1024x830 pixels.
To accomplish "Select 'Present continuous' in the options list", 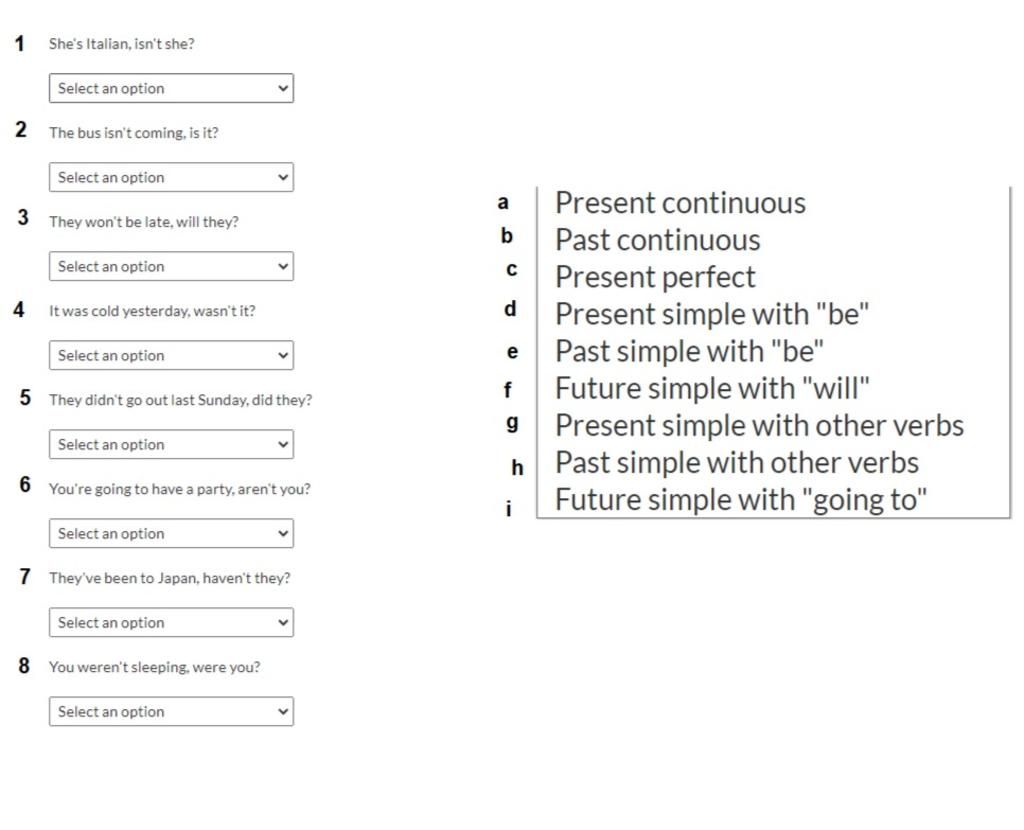I will click(680, 203).
